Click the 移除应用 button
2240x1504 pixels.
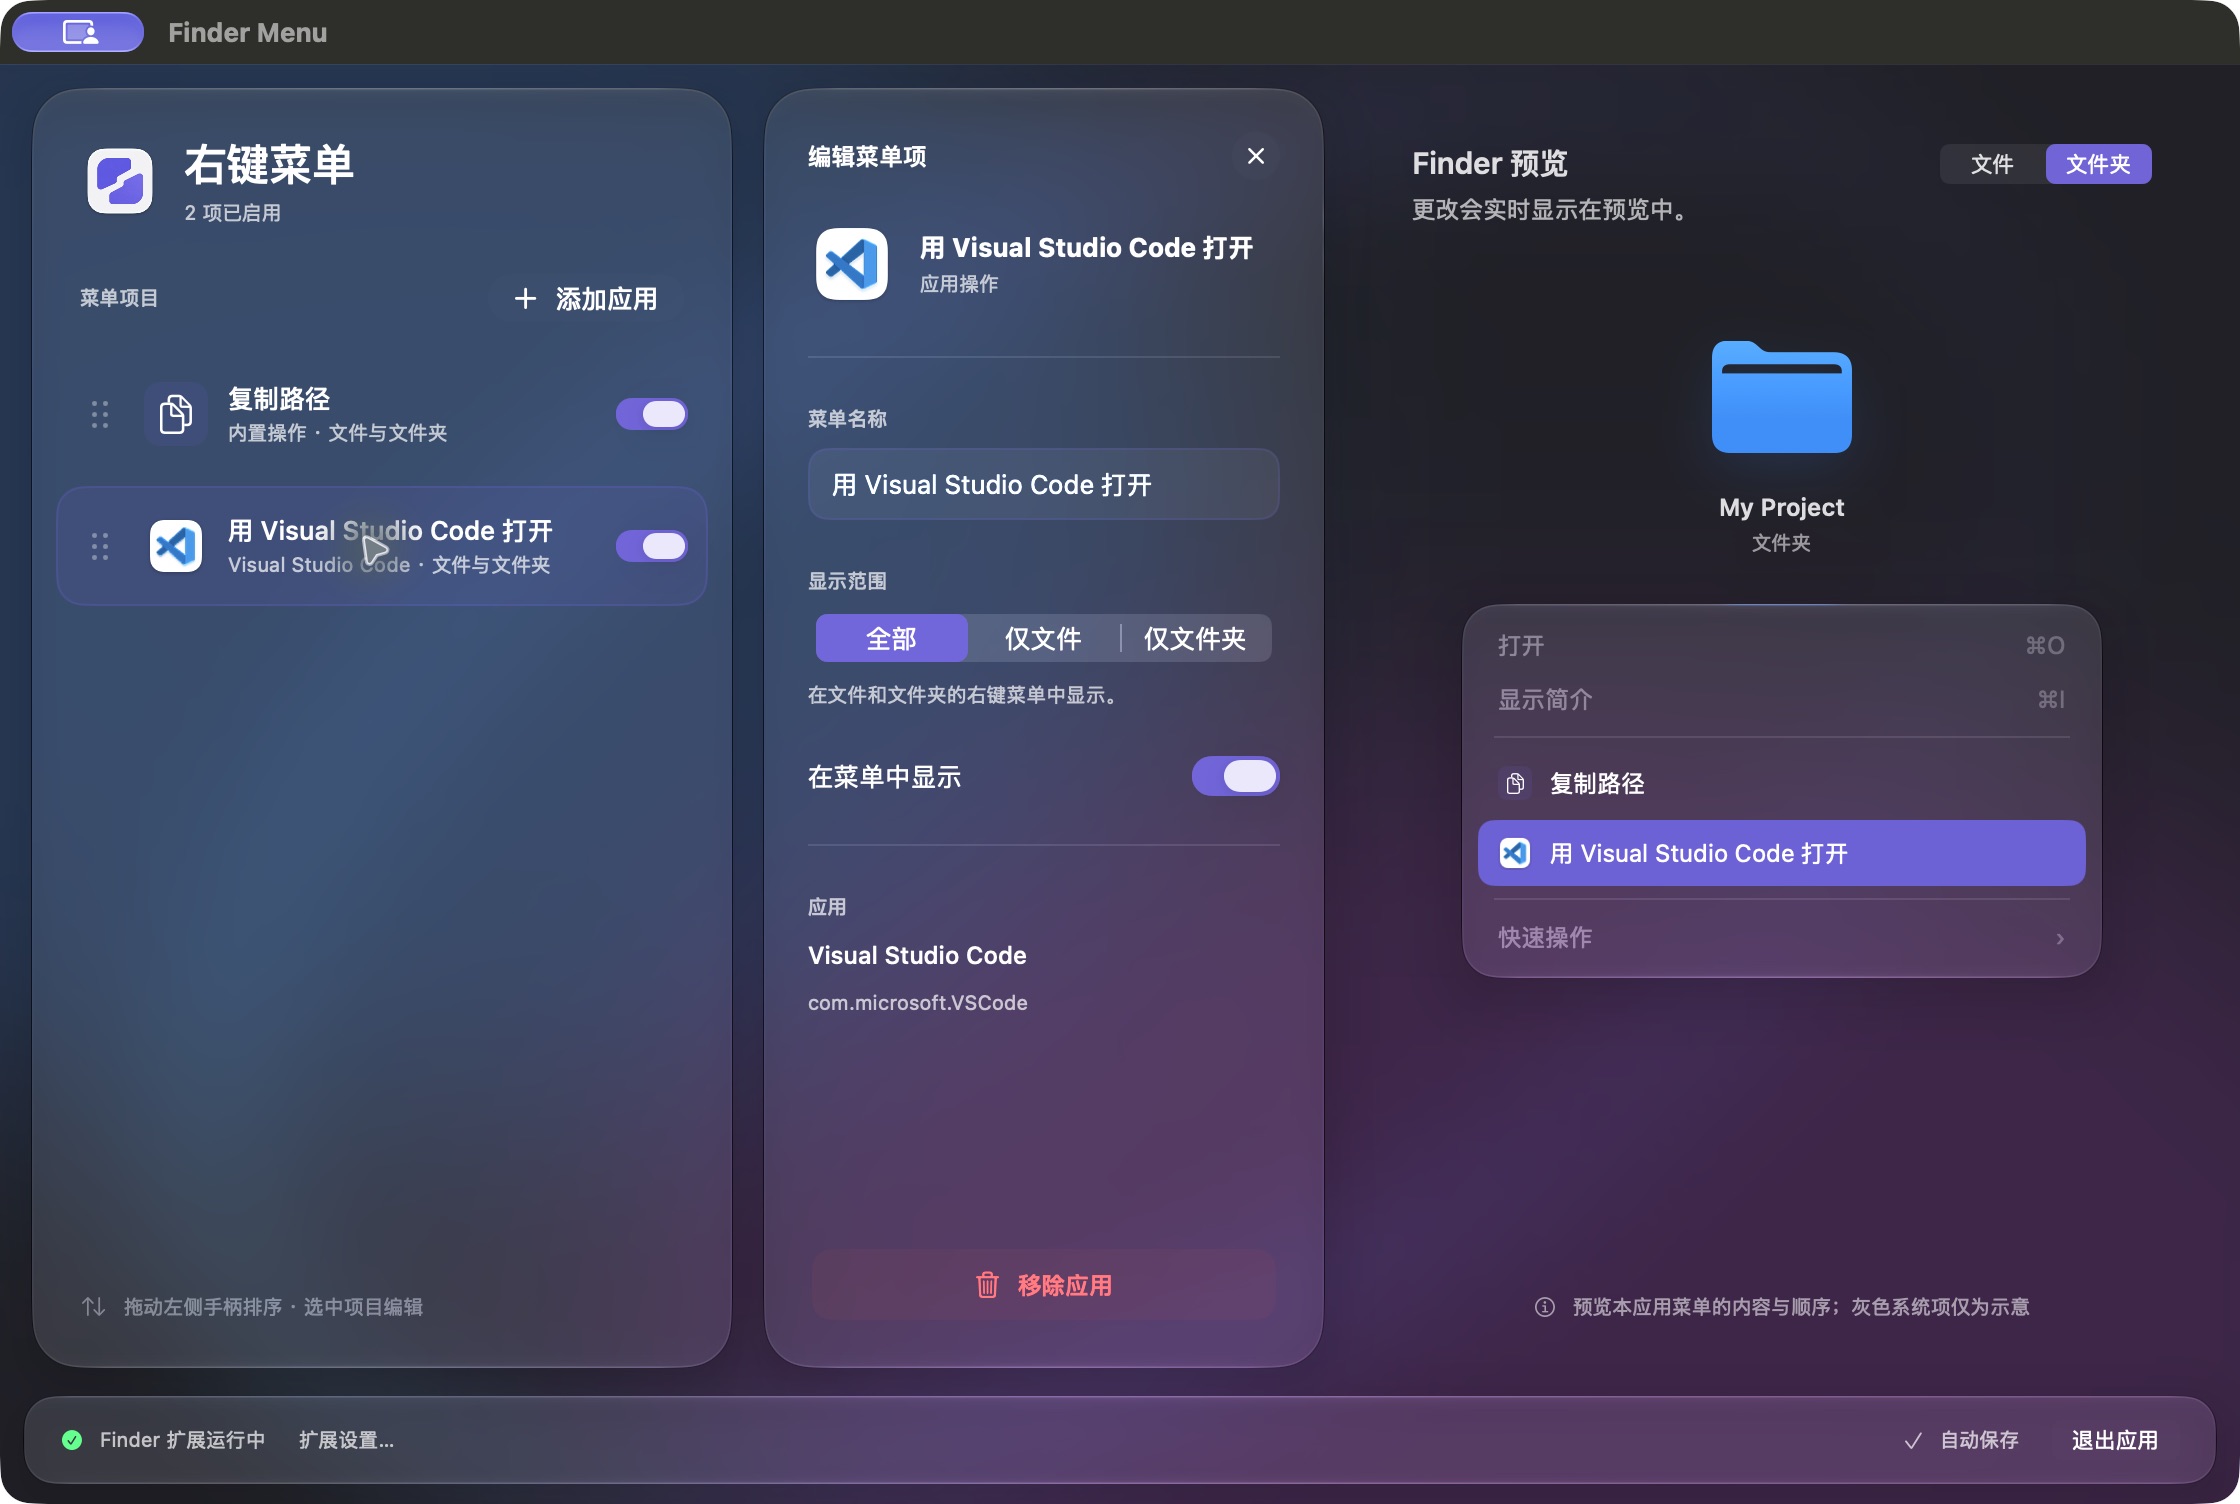(1043, 1285)
